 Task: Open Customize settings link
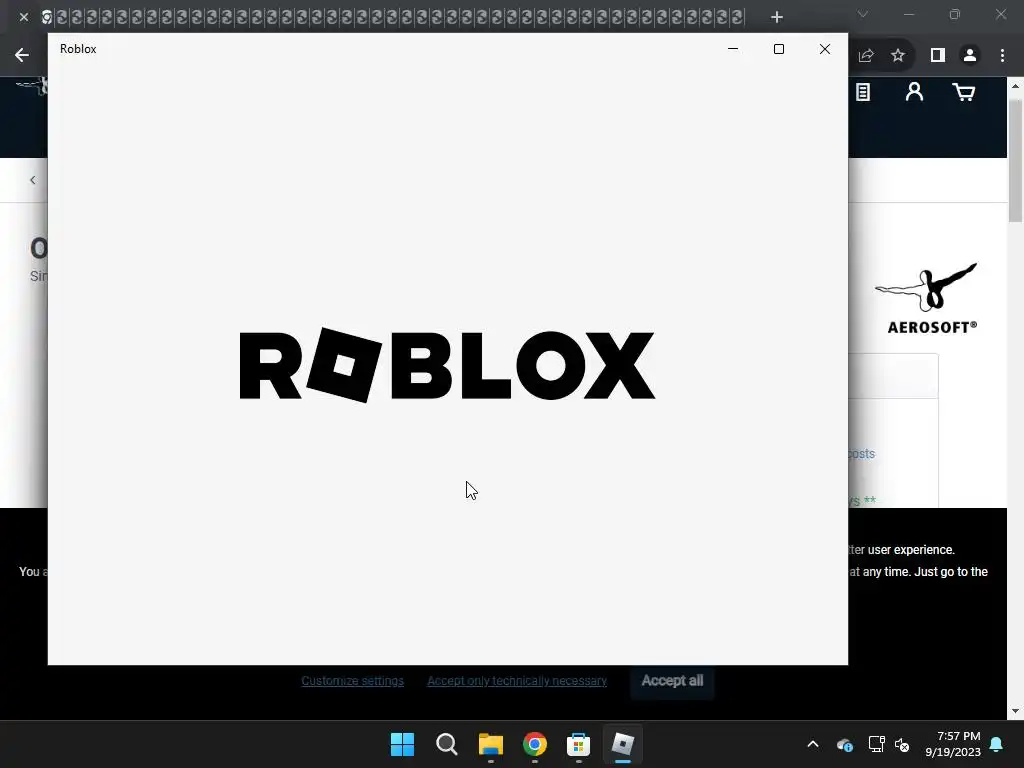click(353, 681)
